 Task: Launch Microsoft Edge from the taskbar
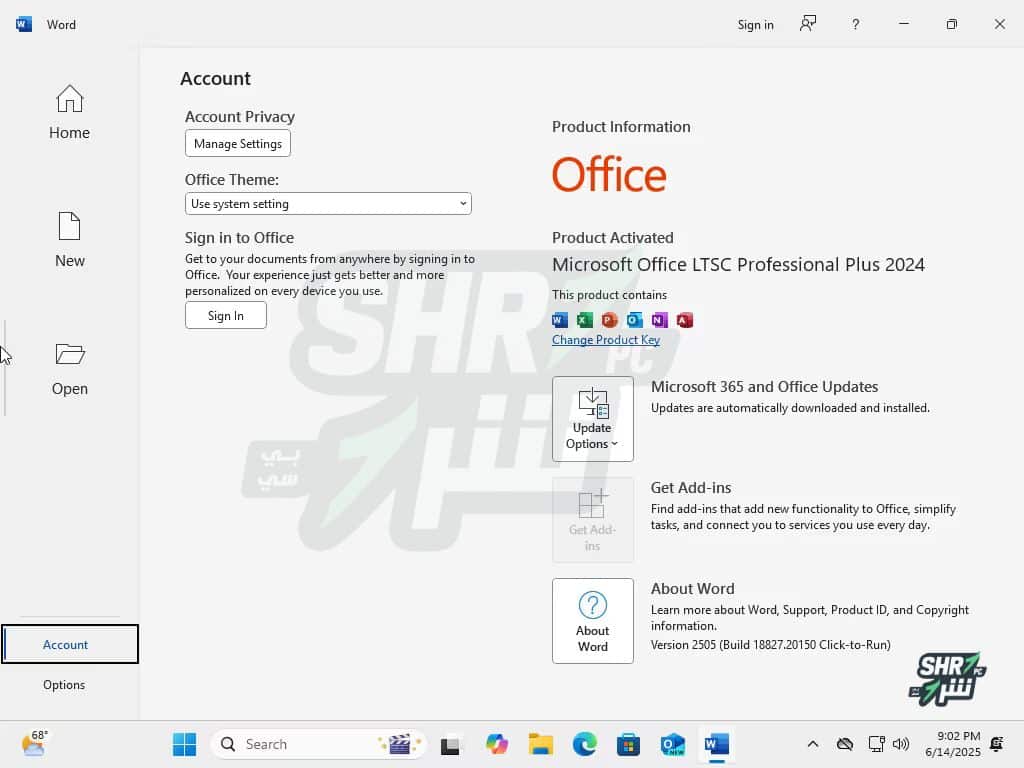pos(584,744)
